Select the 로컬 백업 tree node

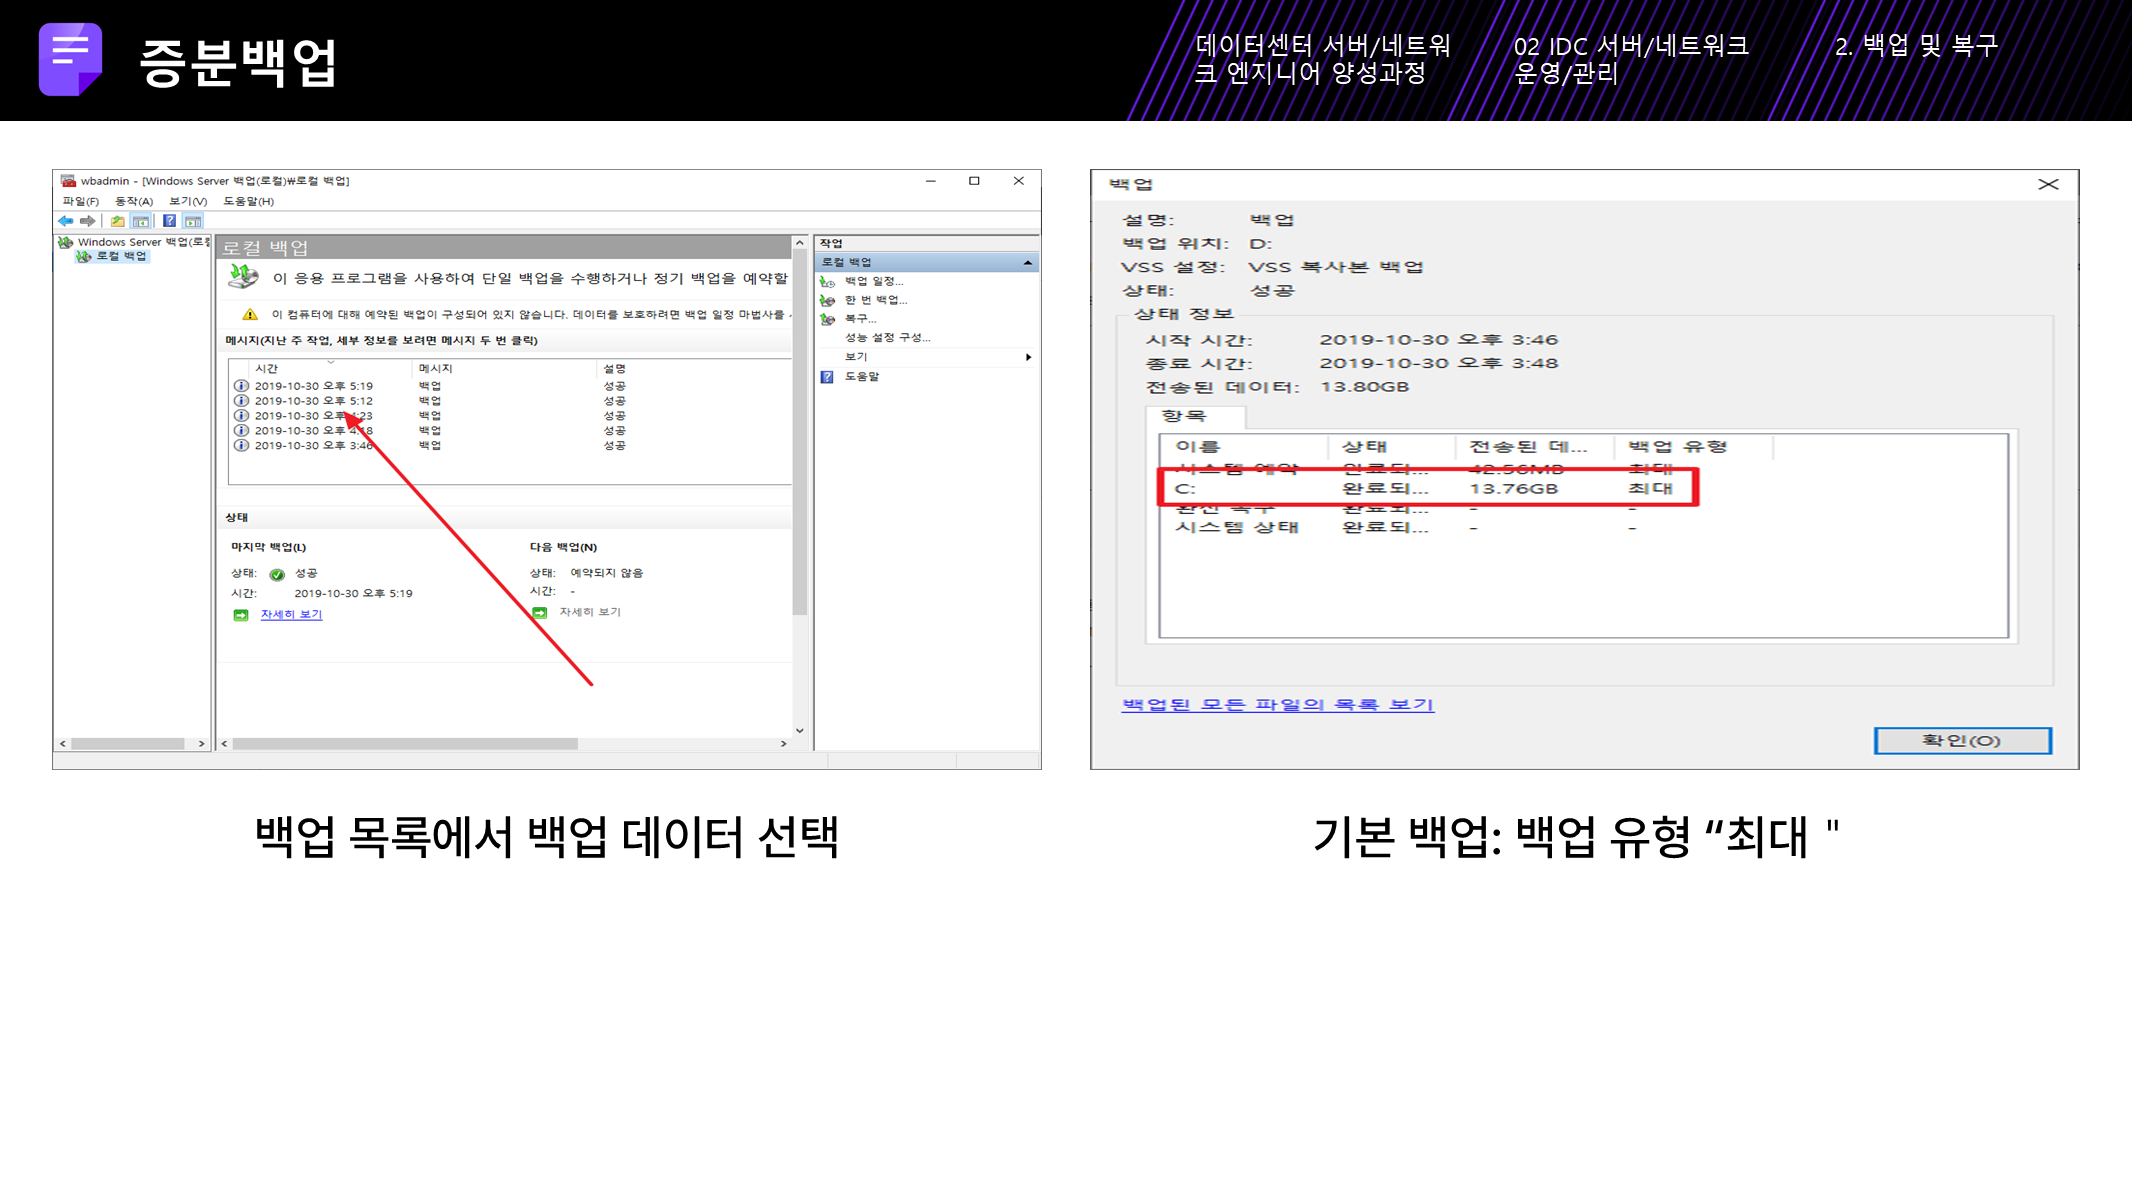(x=121, y=257)
